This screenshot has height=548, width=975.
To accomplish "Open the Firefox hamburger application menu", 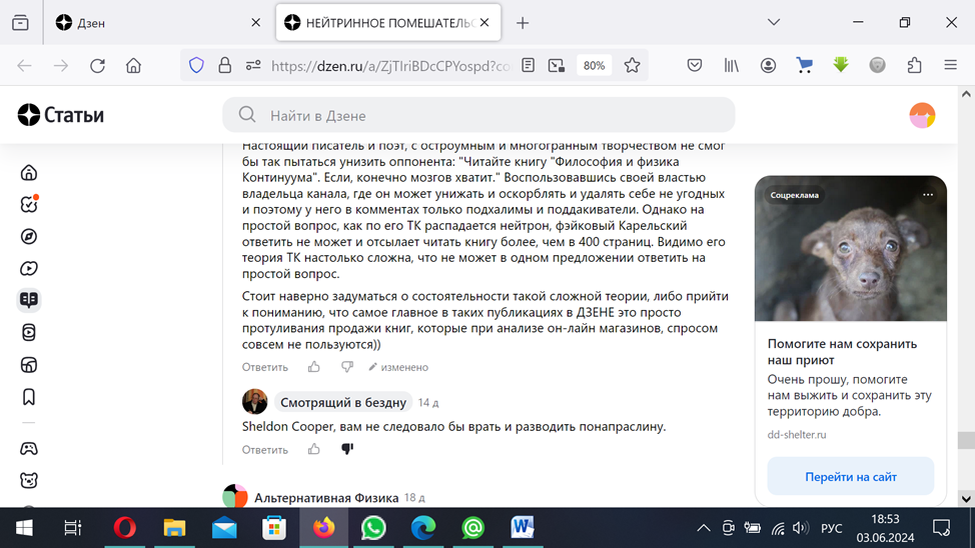I will tap(950, 65).
